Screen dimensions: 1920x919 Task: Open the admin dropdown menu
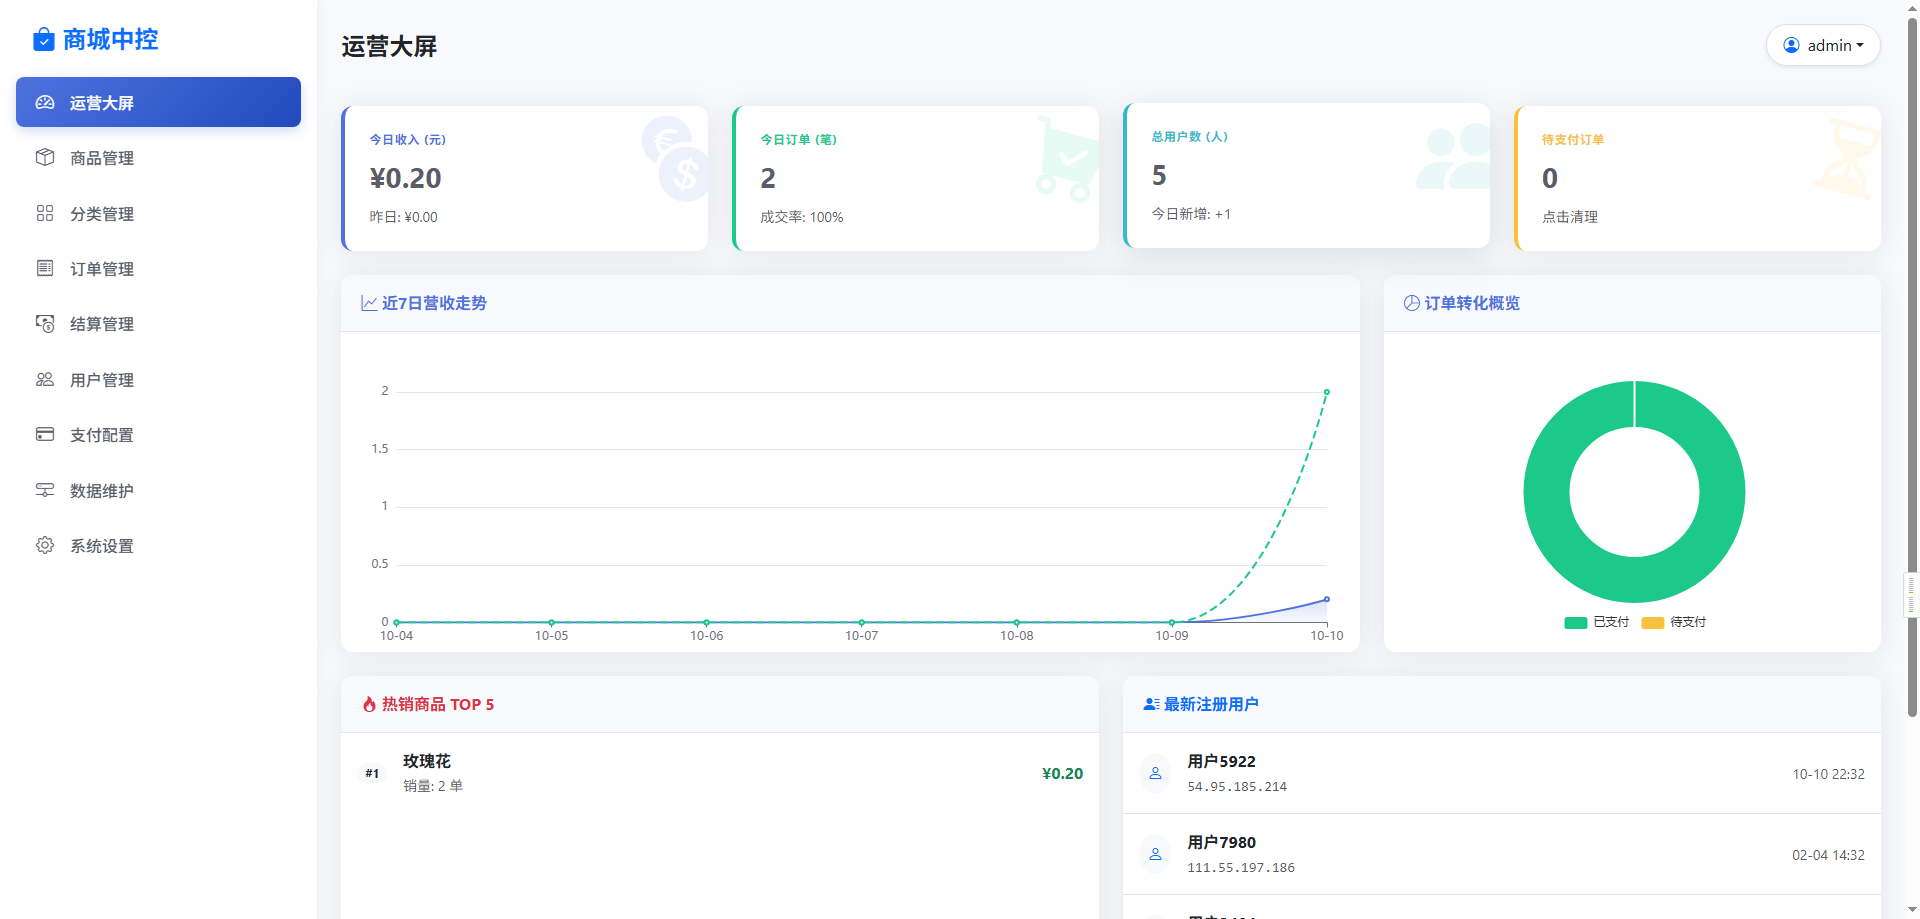pyautogui.click(x=1823, y=45)
